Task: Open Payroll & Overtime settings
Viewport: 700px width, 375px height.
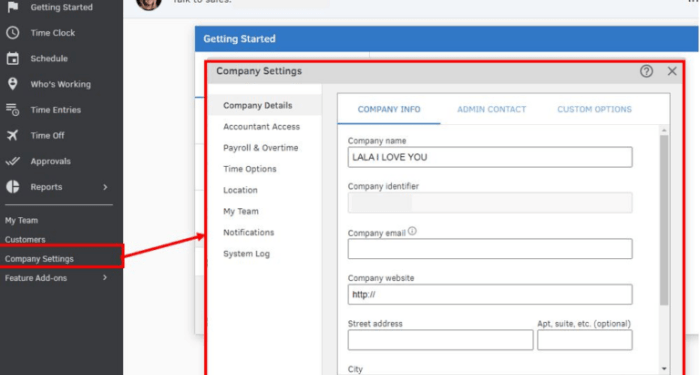Action: tap(261, 148)
